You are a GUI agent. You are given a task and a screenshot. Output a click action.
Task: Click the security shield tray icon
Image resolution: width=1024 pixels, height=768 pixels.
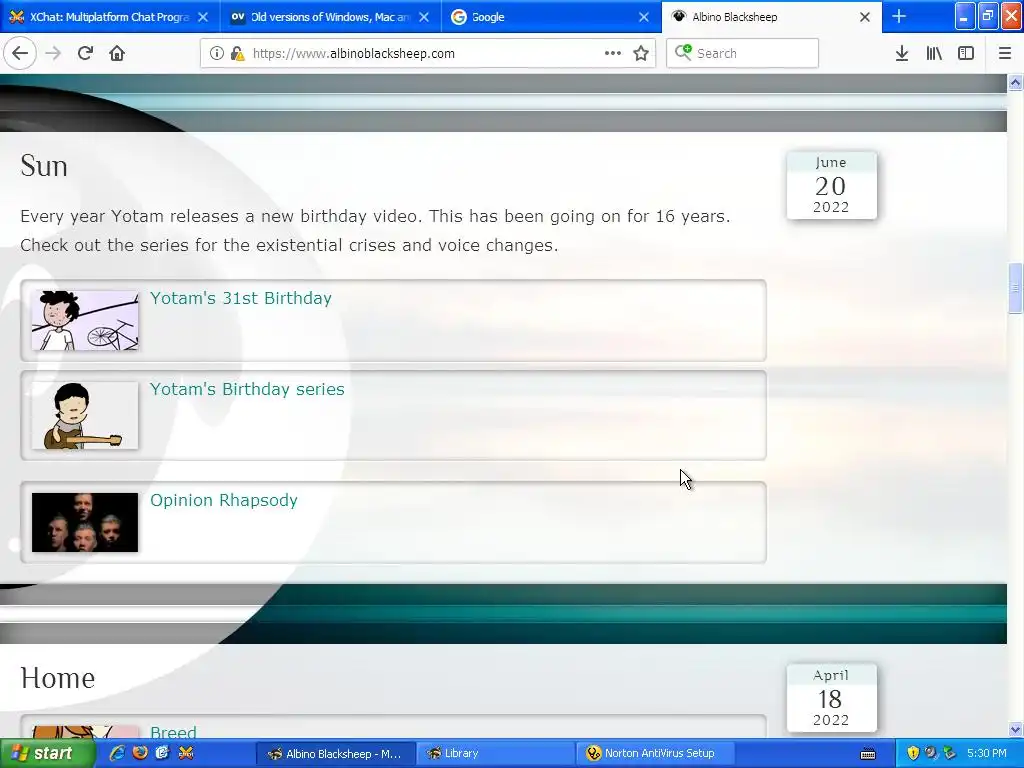pos(913,753)
